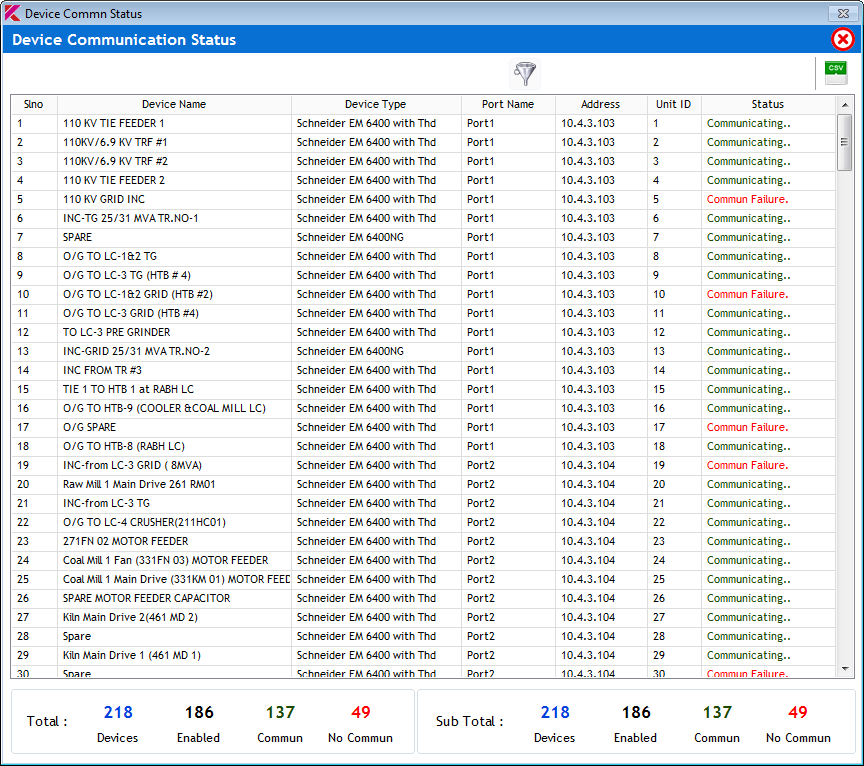The height and width of the screenshot is (766, 864).
Task: Select Coal Mill 1 Main Drive (331KM 01) row
Action: coord(423,580)
